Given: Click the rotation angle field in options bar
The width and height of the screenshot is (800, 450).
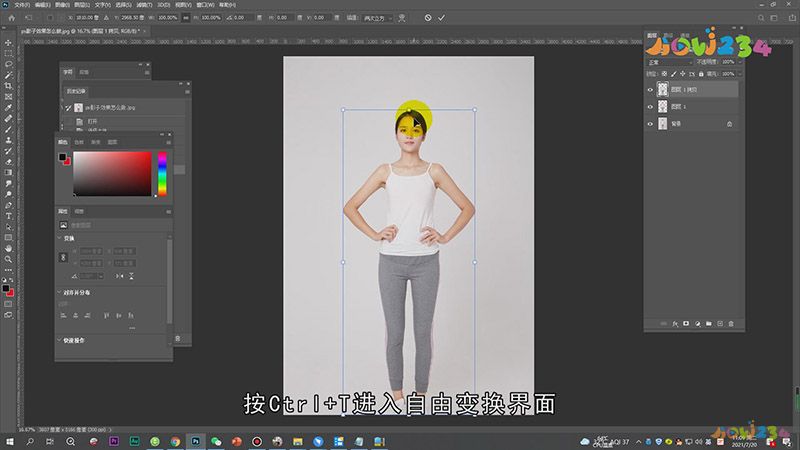Looking at the screenshot, I should 242,18.
